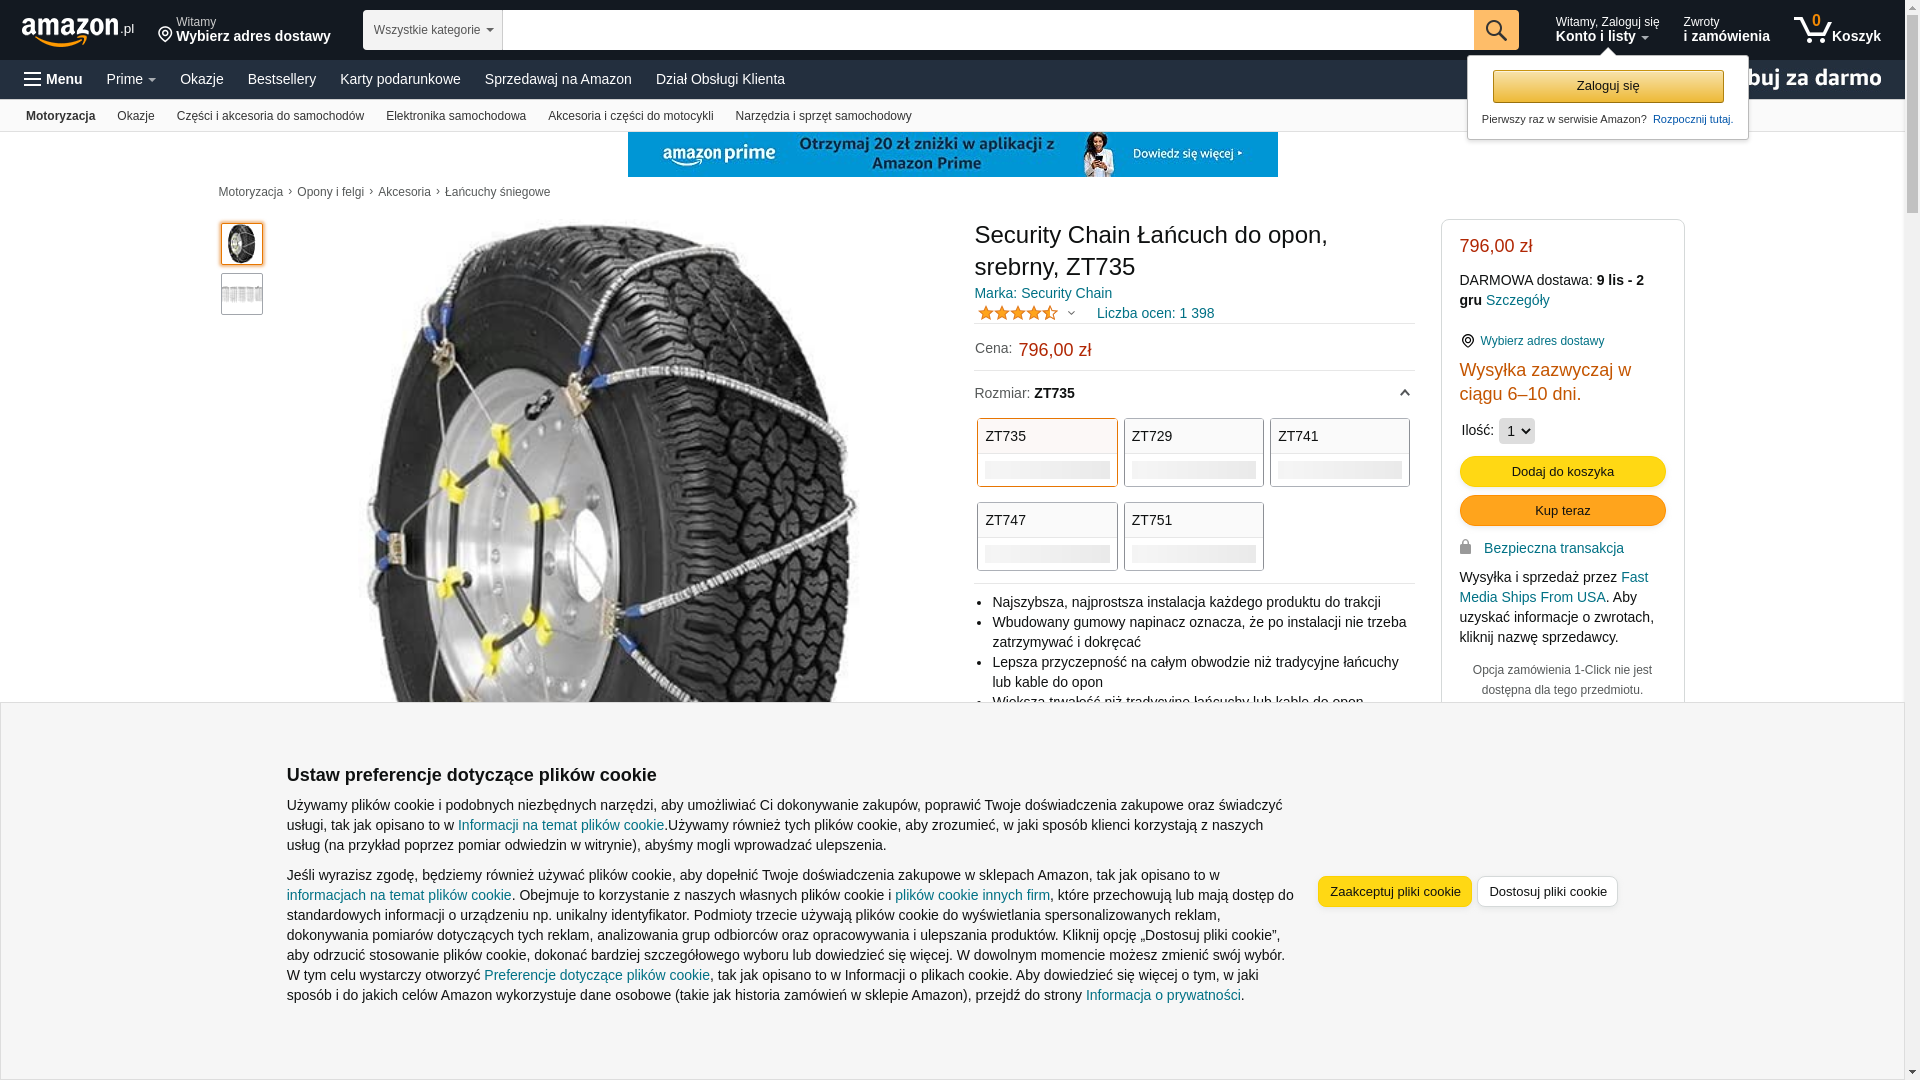Click the Dodaj do koszyka button

[x=1562, y=471]
